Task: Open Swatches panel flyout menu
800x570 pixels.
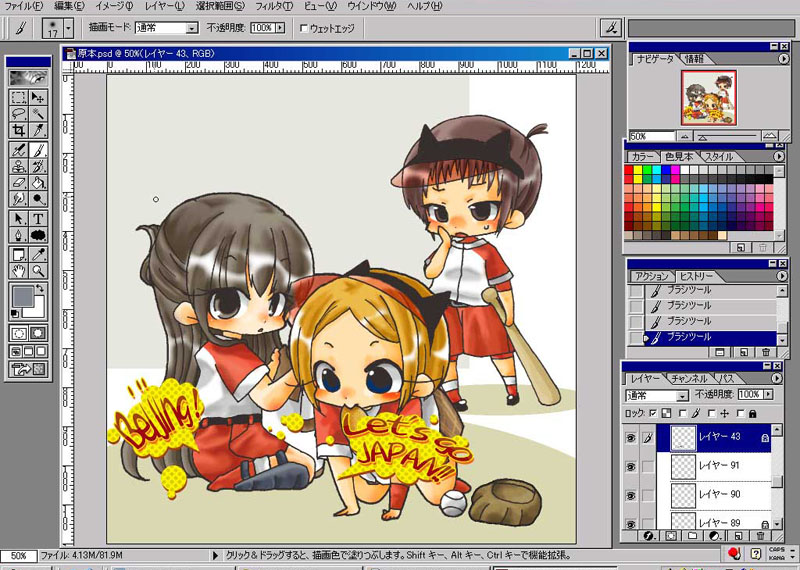Action: 779,157
